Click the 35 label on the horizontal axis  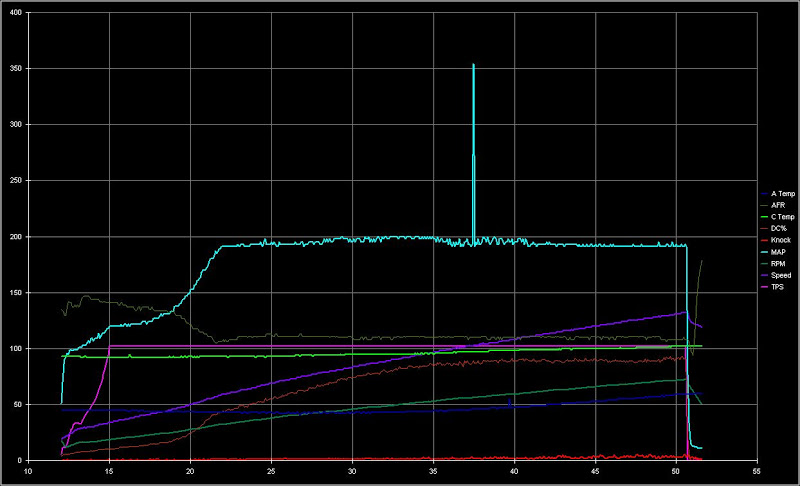click(433, 471)
